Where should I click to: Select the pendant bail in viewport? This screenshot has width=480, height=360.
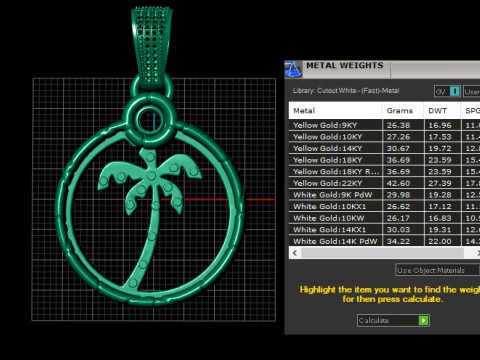coord(152,47)
